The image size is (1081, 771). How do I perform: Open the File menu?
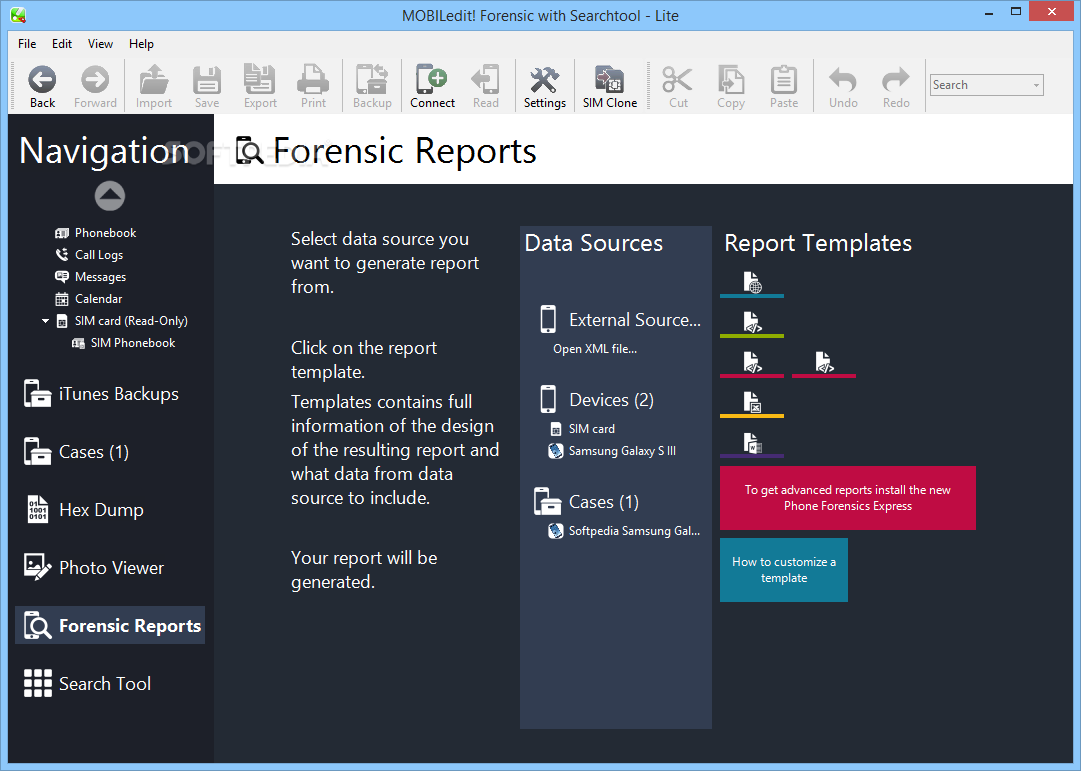tap(27, 43)
